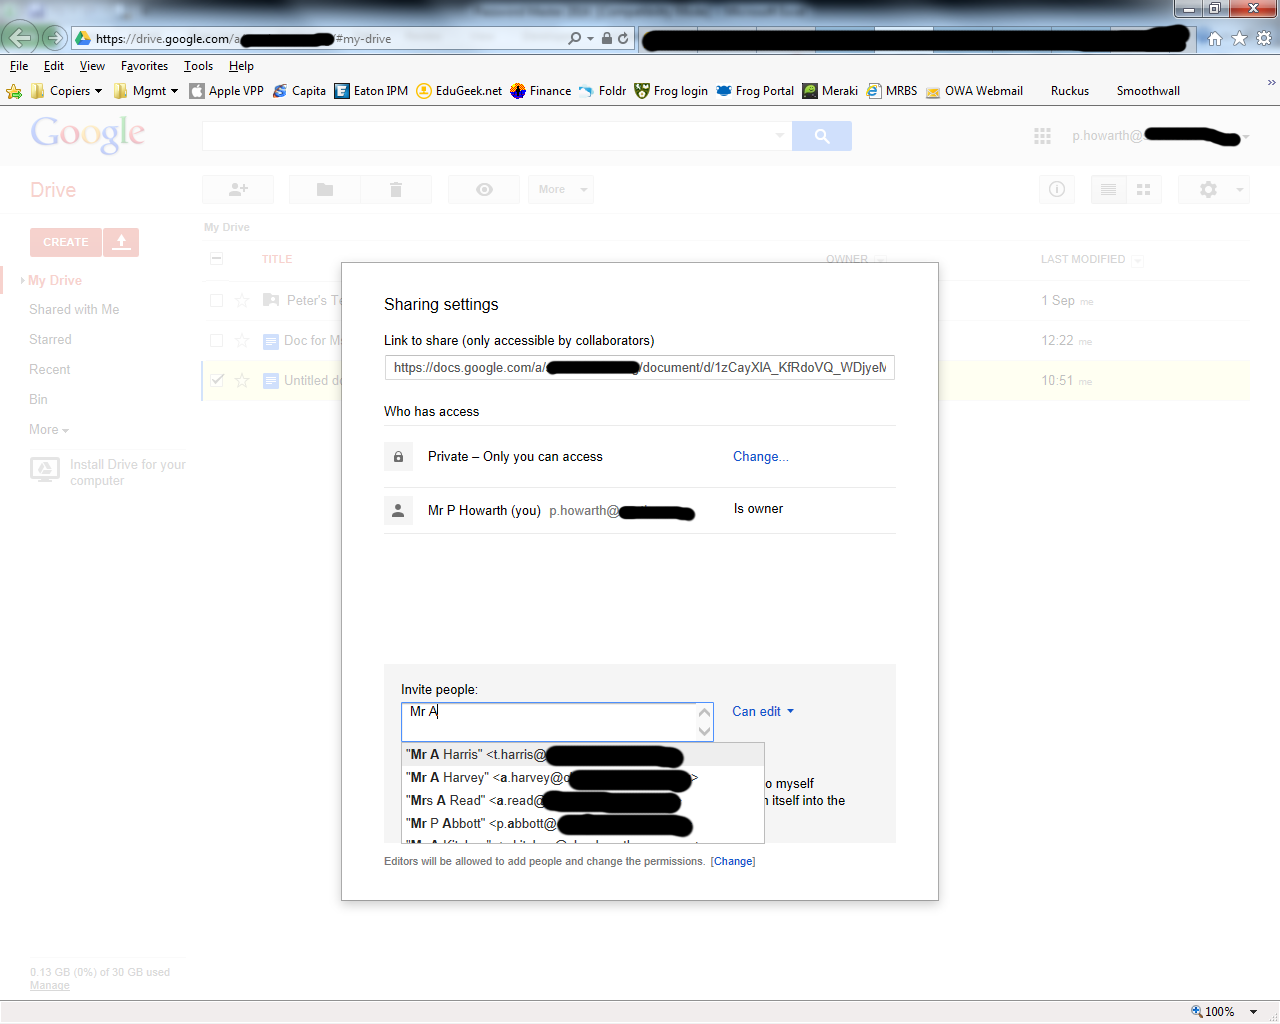Click the move-to-folder icon in toolbar
The width and height of the screenshot is (1280, 1024).
325,189
